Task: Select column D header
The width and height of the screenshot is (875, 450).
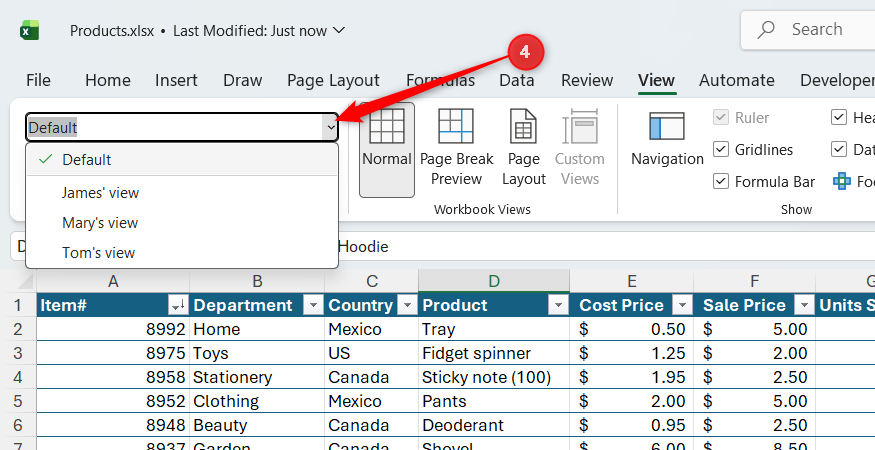Action: pyautogui.click(x=494, y=281)
